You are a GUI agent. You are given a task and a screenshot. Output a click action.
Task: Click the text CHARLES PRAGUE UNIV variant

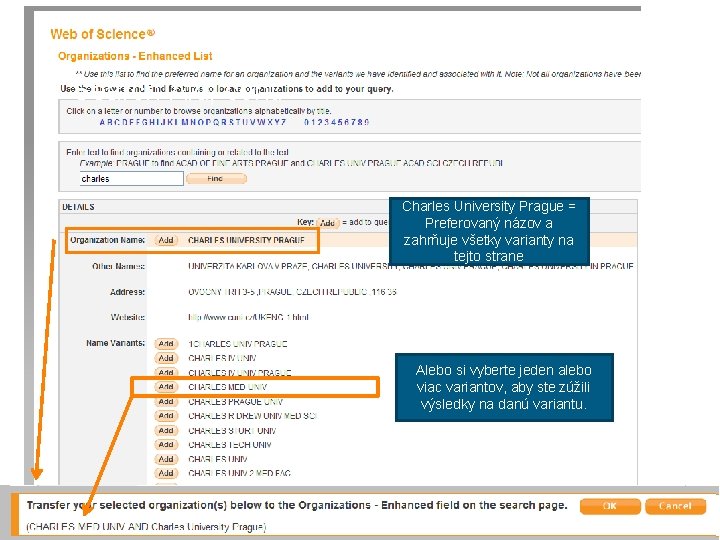coord(236,401)
